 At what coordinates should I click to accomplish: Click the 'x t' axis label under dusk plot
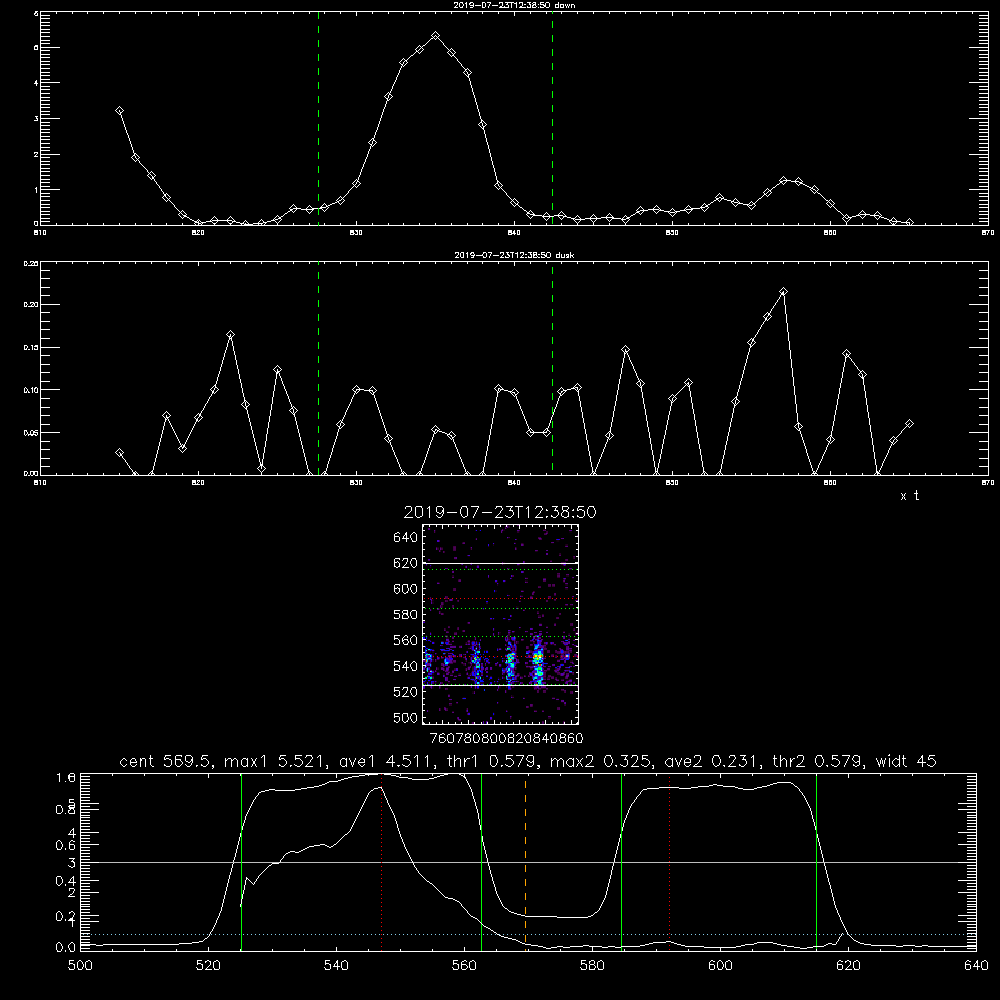coord(909,496)
